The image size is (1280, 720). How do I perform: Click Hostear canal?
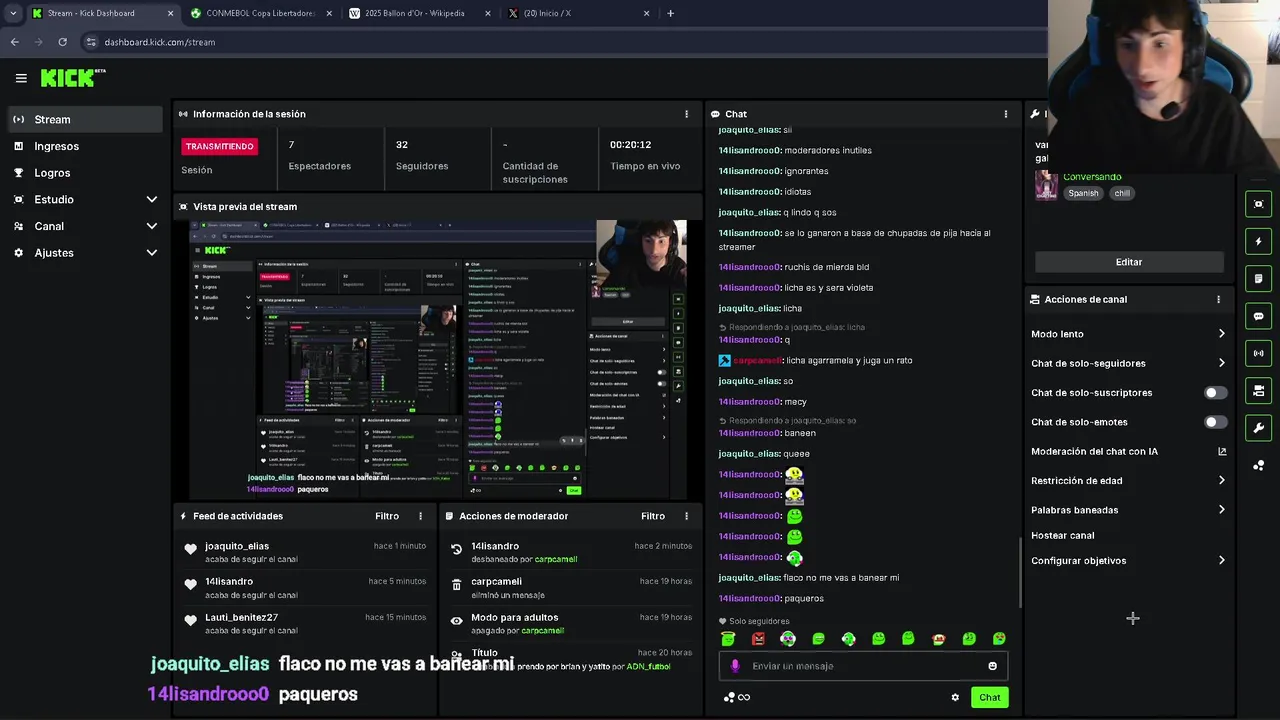pyautogui.click(x=1062, y=535)
